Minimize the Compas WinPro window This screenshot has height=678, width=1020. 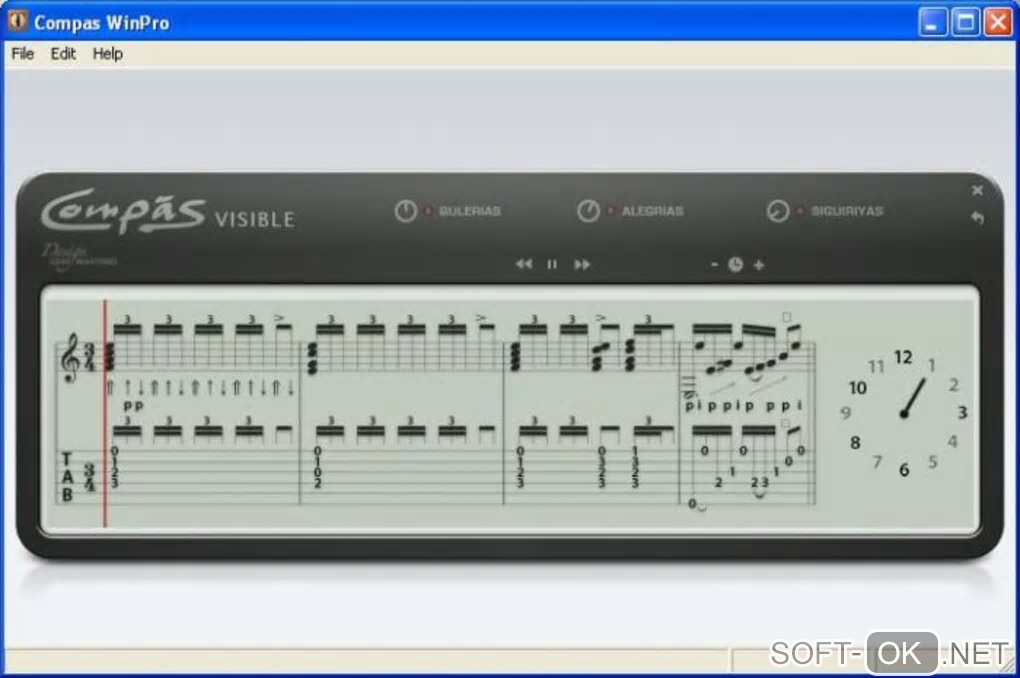[x=933, y=22]
